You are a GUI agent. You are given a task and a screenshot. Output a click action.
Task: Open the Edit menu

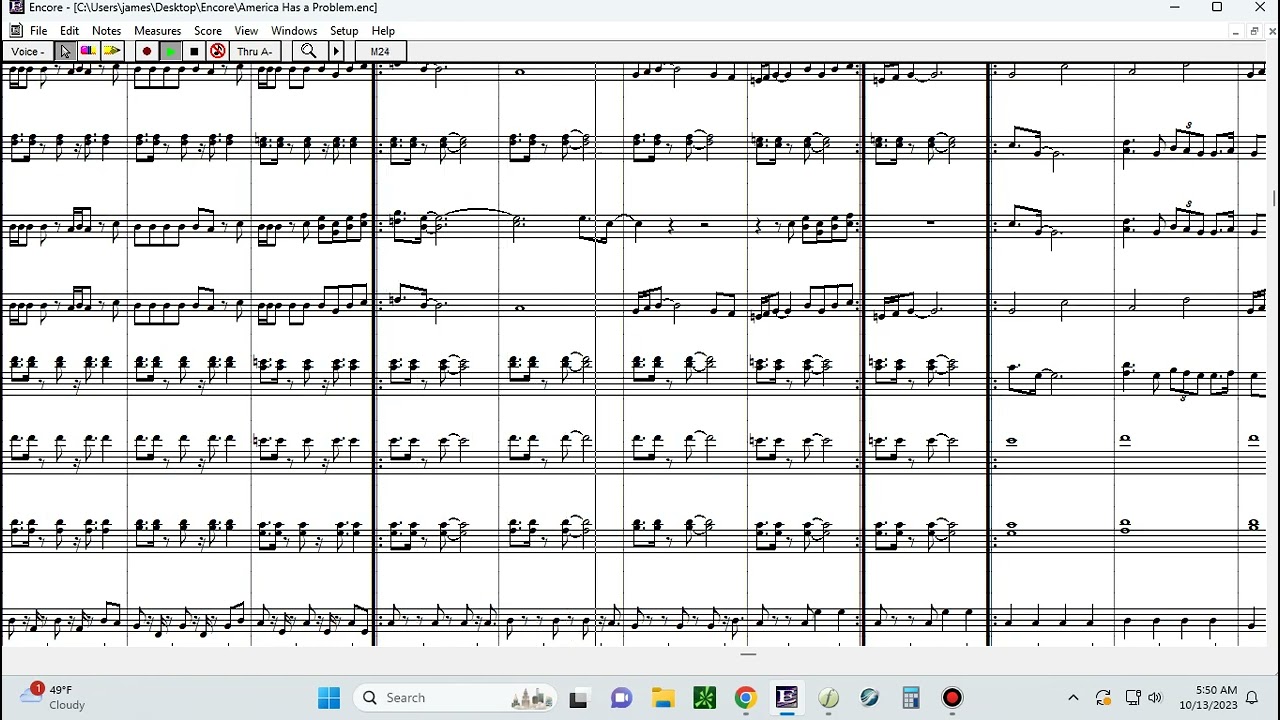(69, 31)
